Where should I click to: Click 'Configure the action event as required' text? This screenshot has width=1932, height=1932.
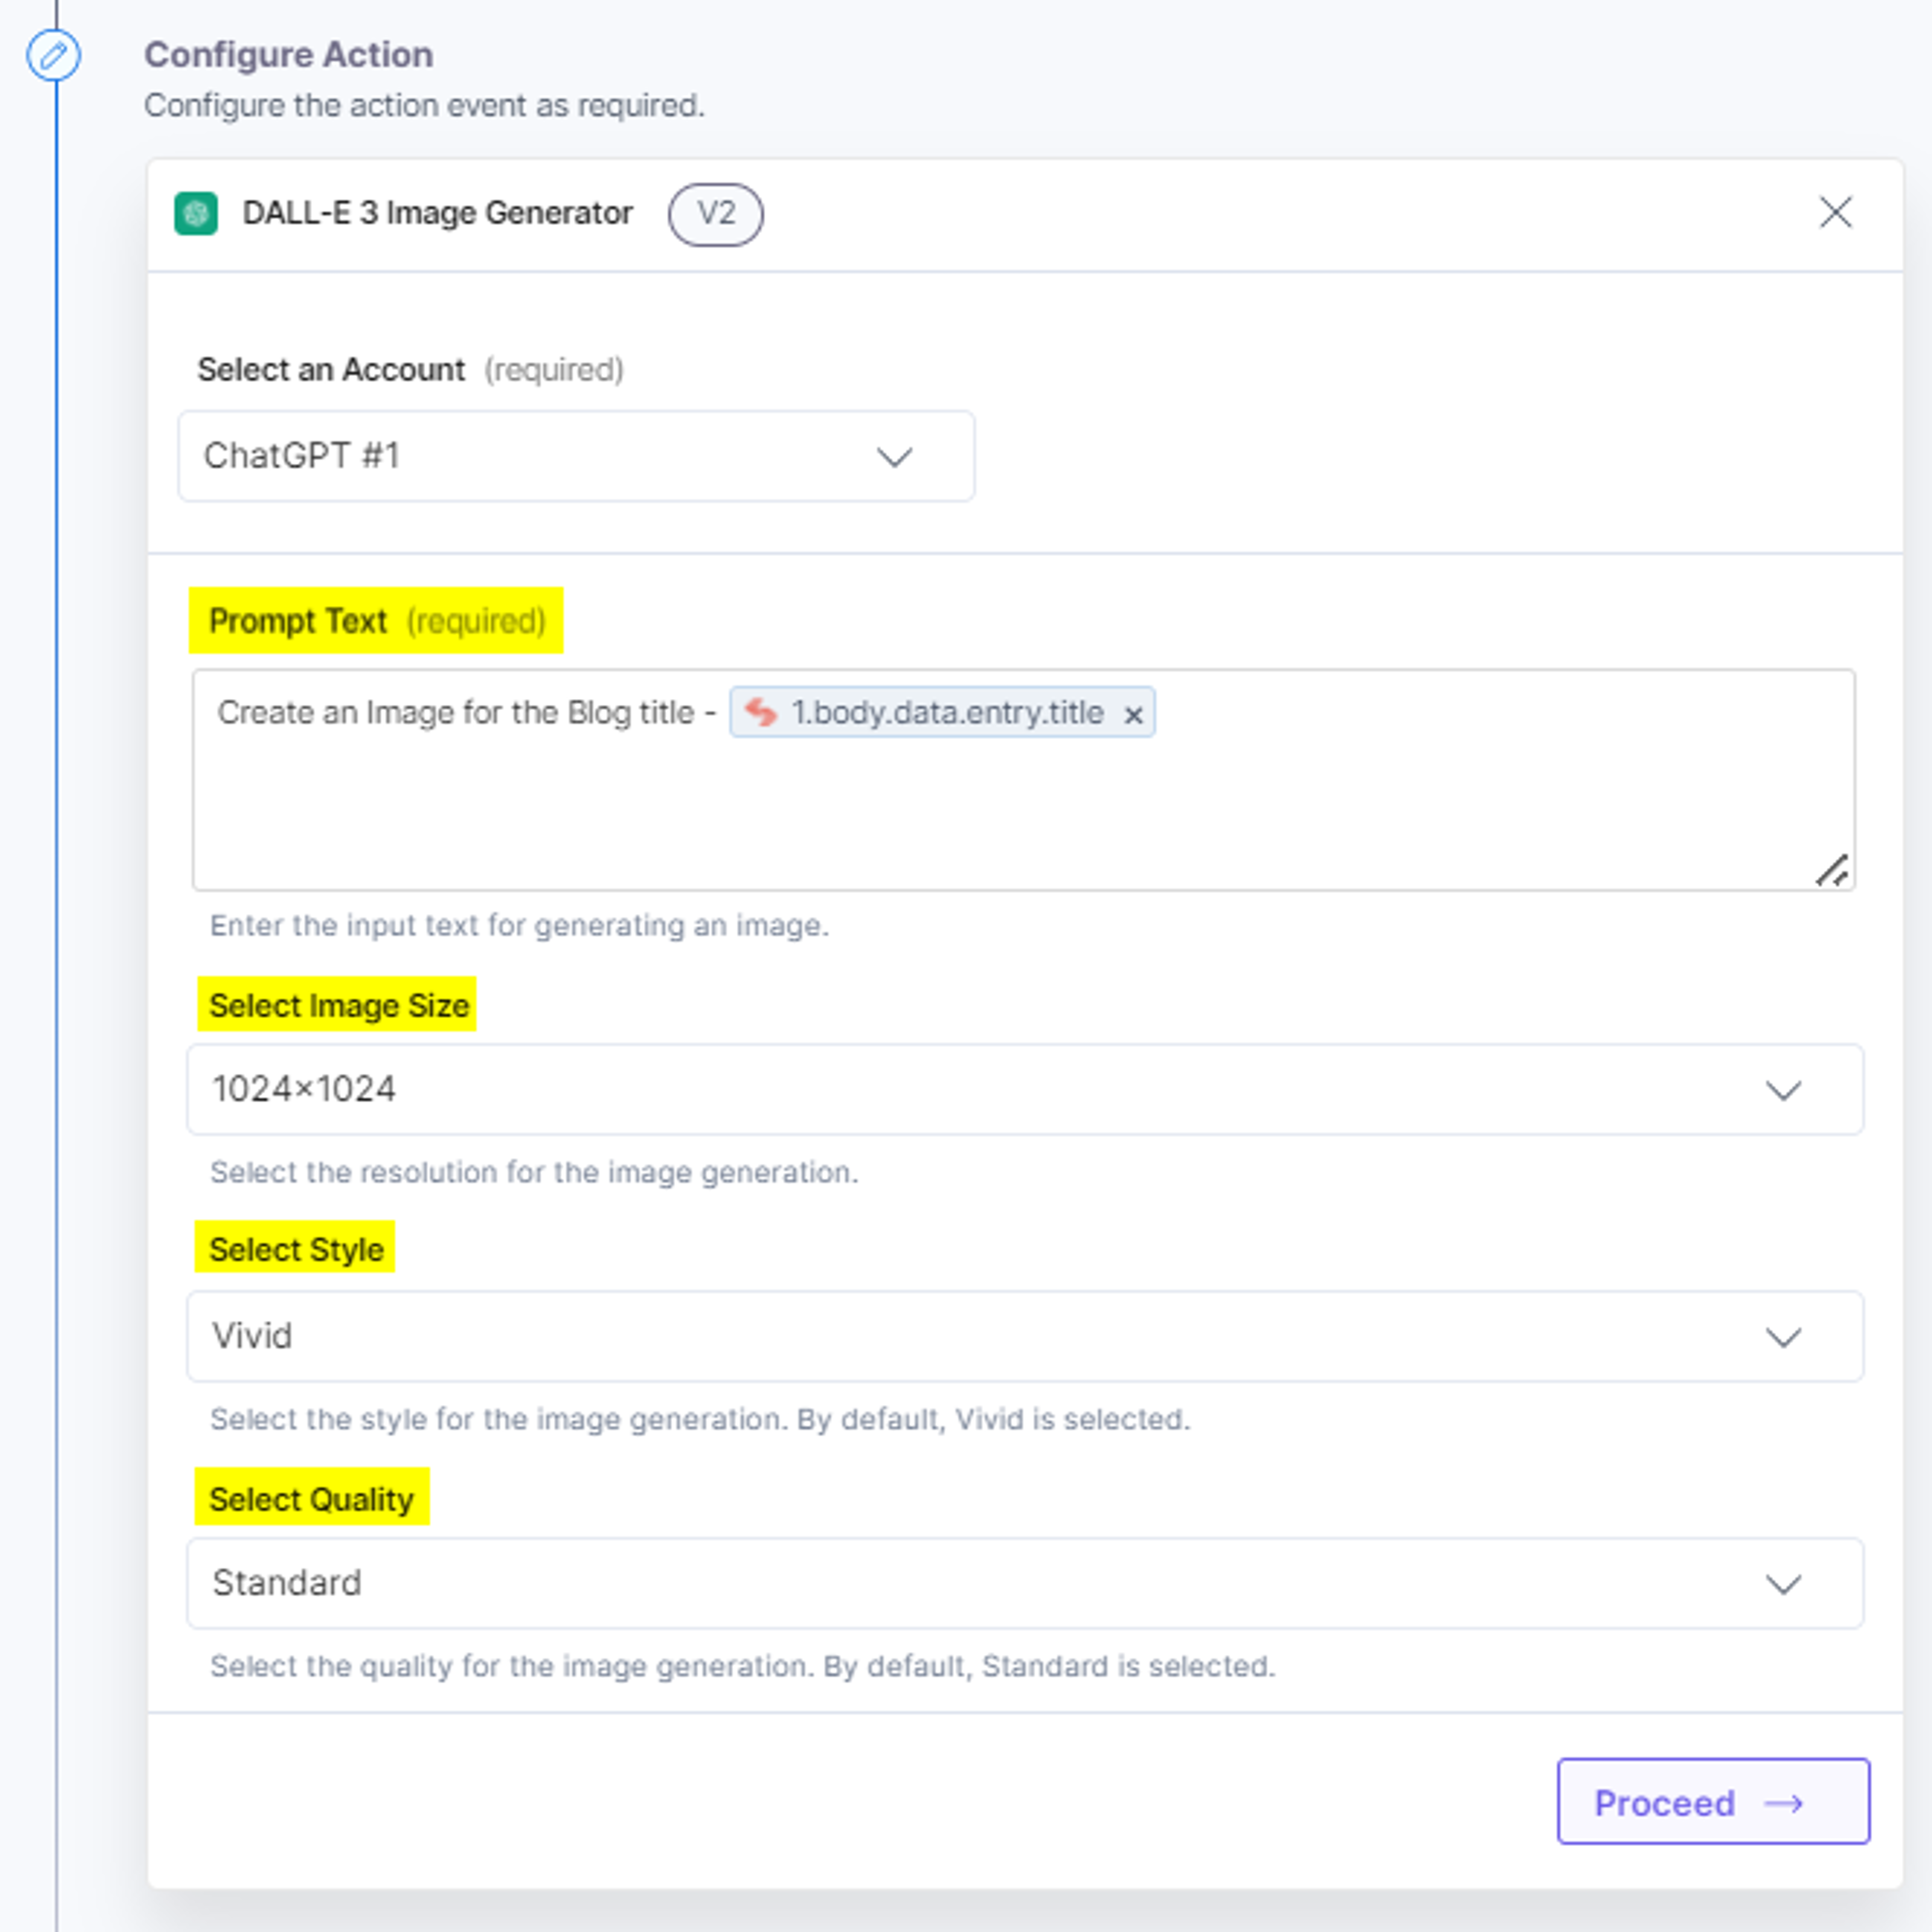(425, 105)
